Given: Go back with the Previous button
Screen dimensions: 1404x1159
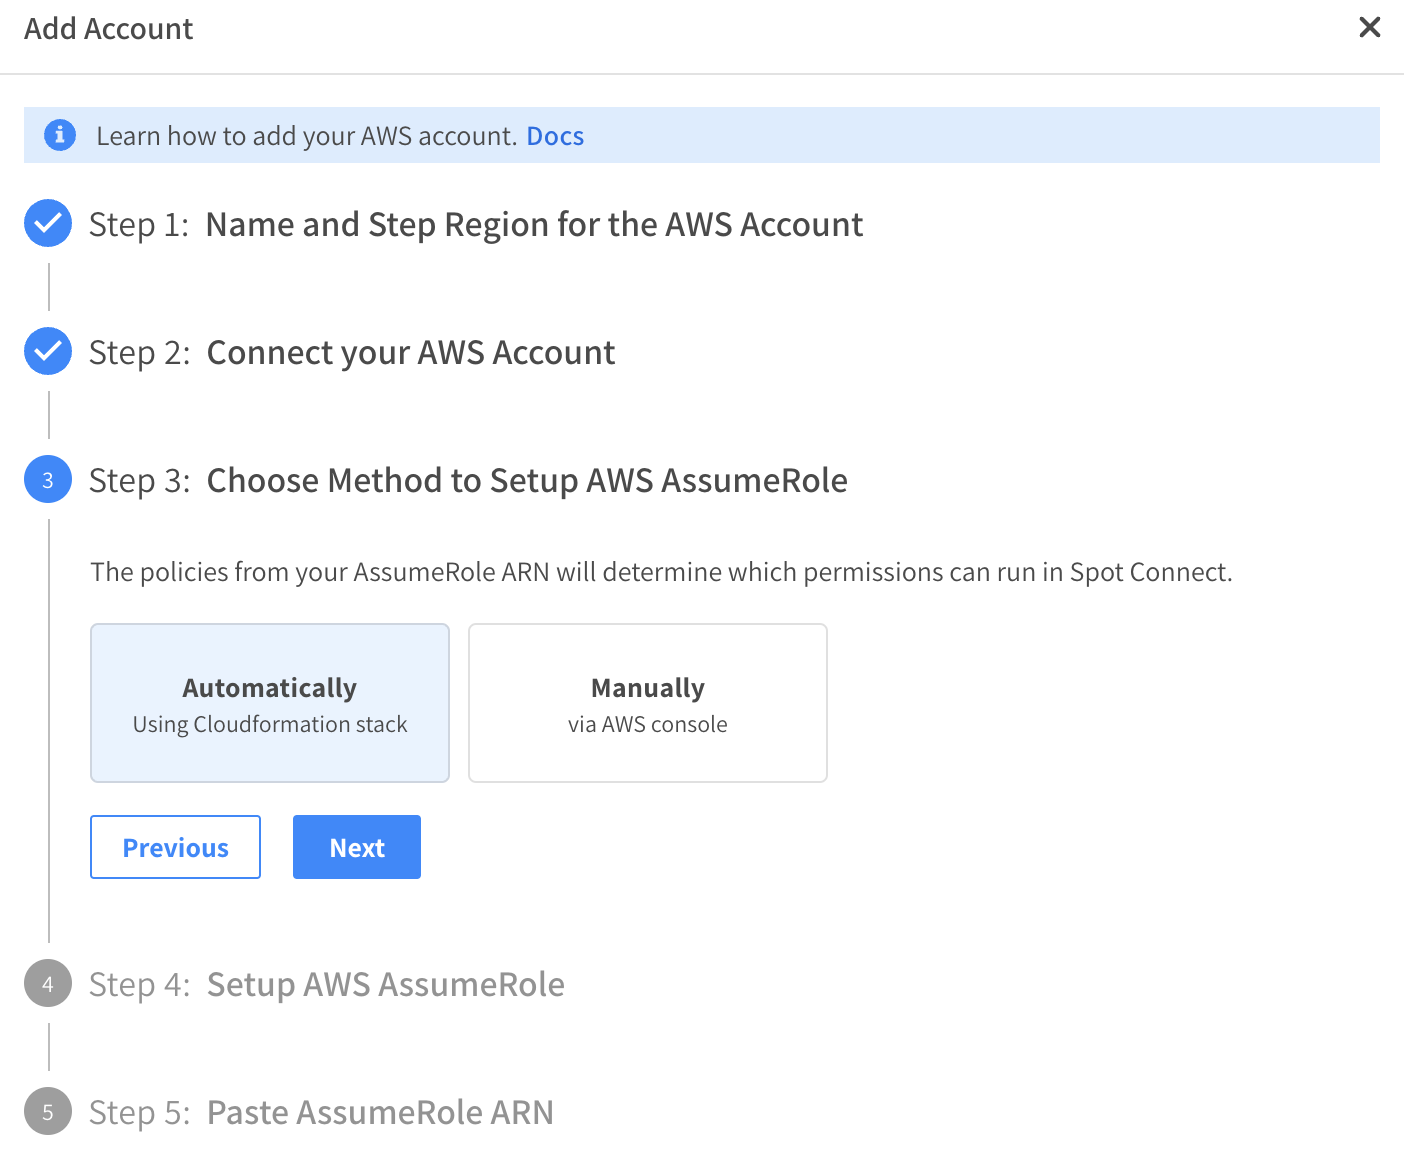Looking at the screenshot, I should (x=175, y=847).
